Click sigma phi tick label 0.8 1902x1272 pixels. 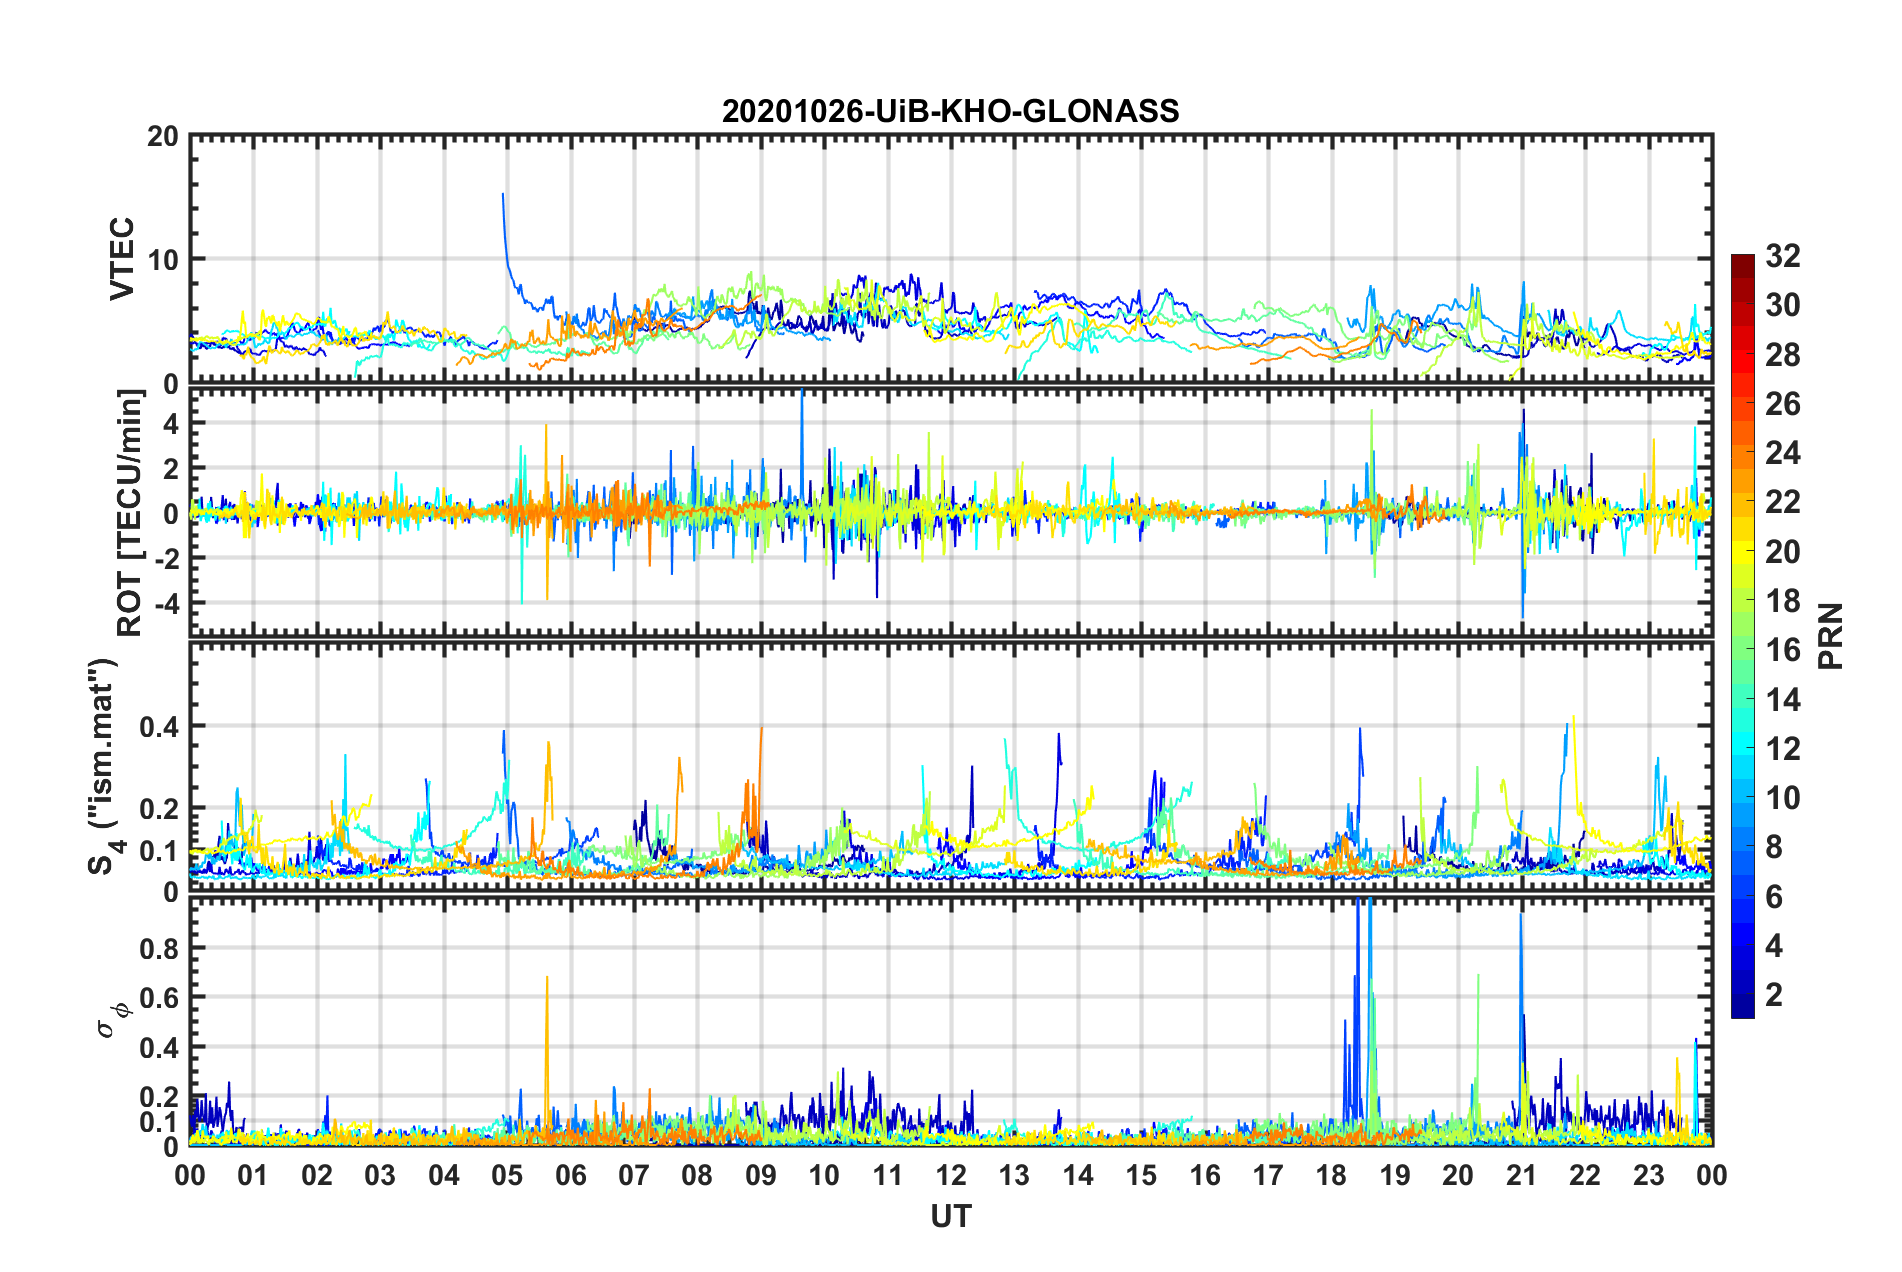click(x=160, y=948)
